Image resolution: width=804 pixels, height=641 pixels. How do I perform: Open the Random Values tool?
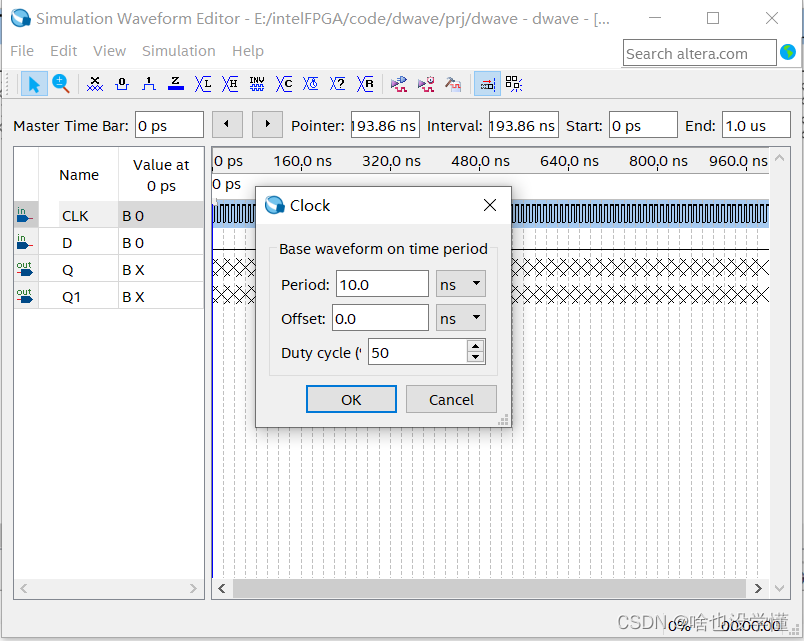coord(365,84)
